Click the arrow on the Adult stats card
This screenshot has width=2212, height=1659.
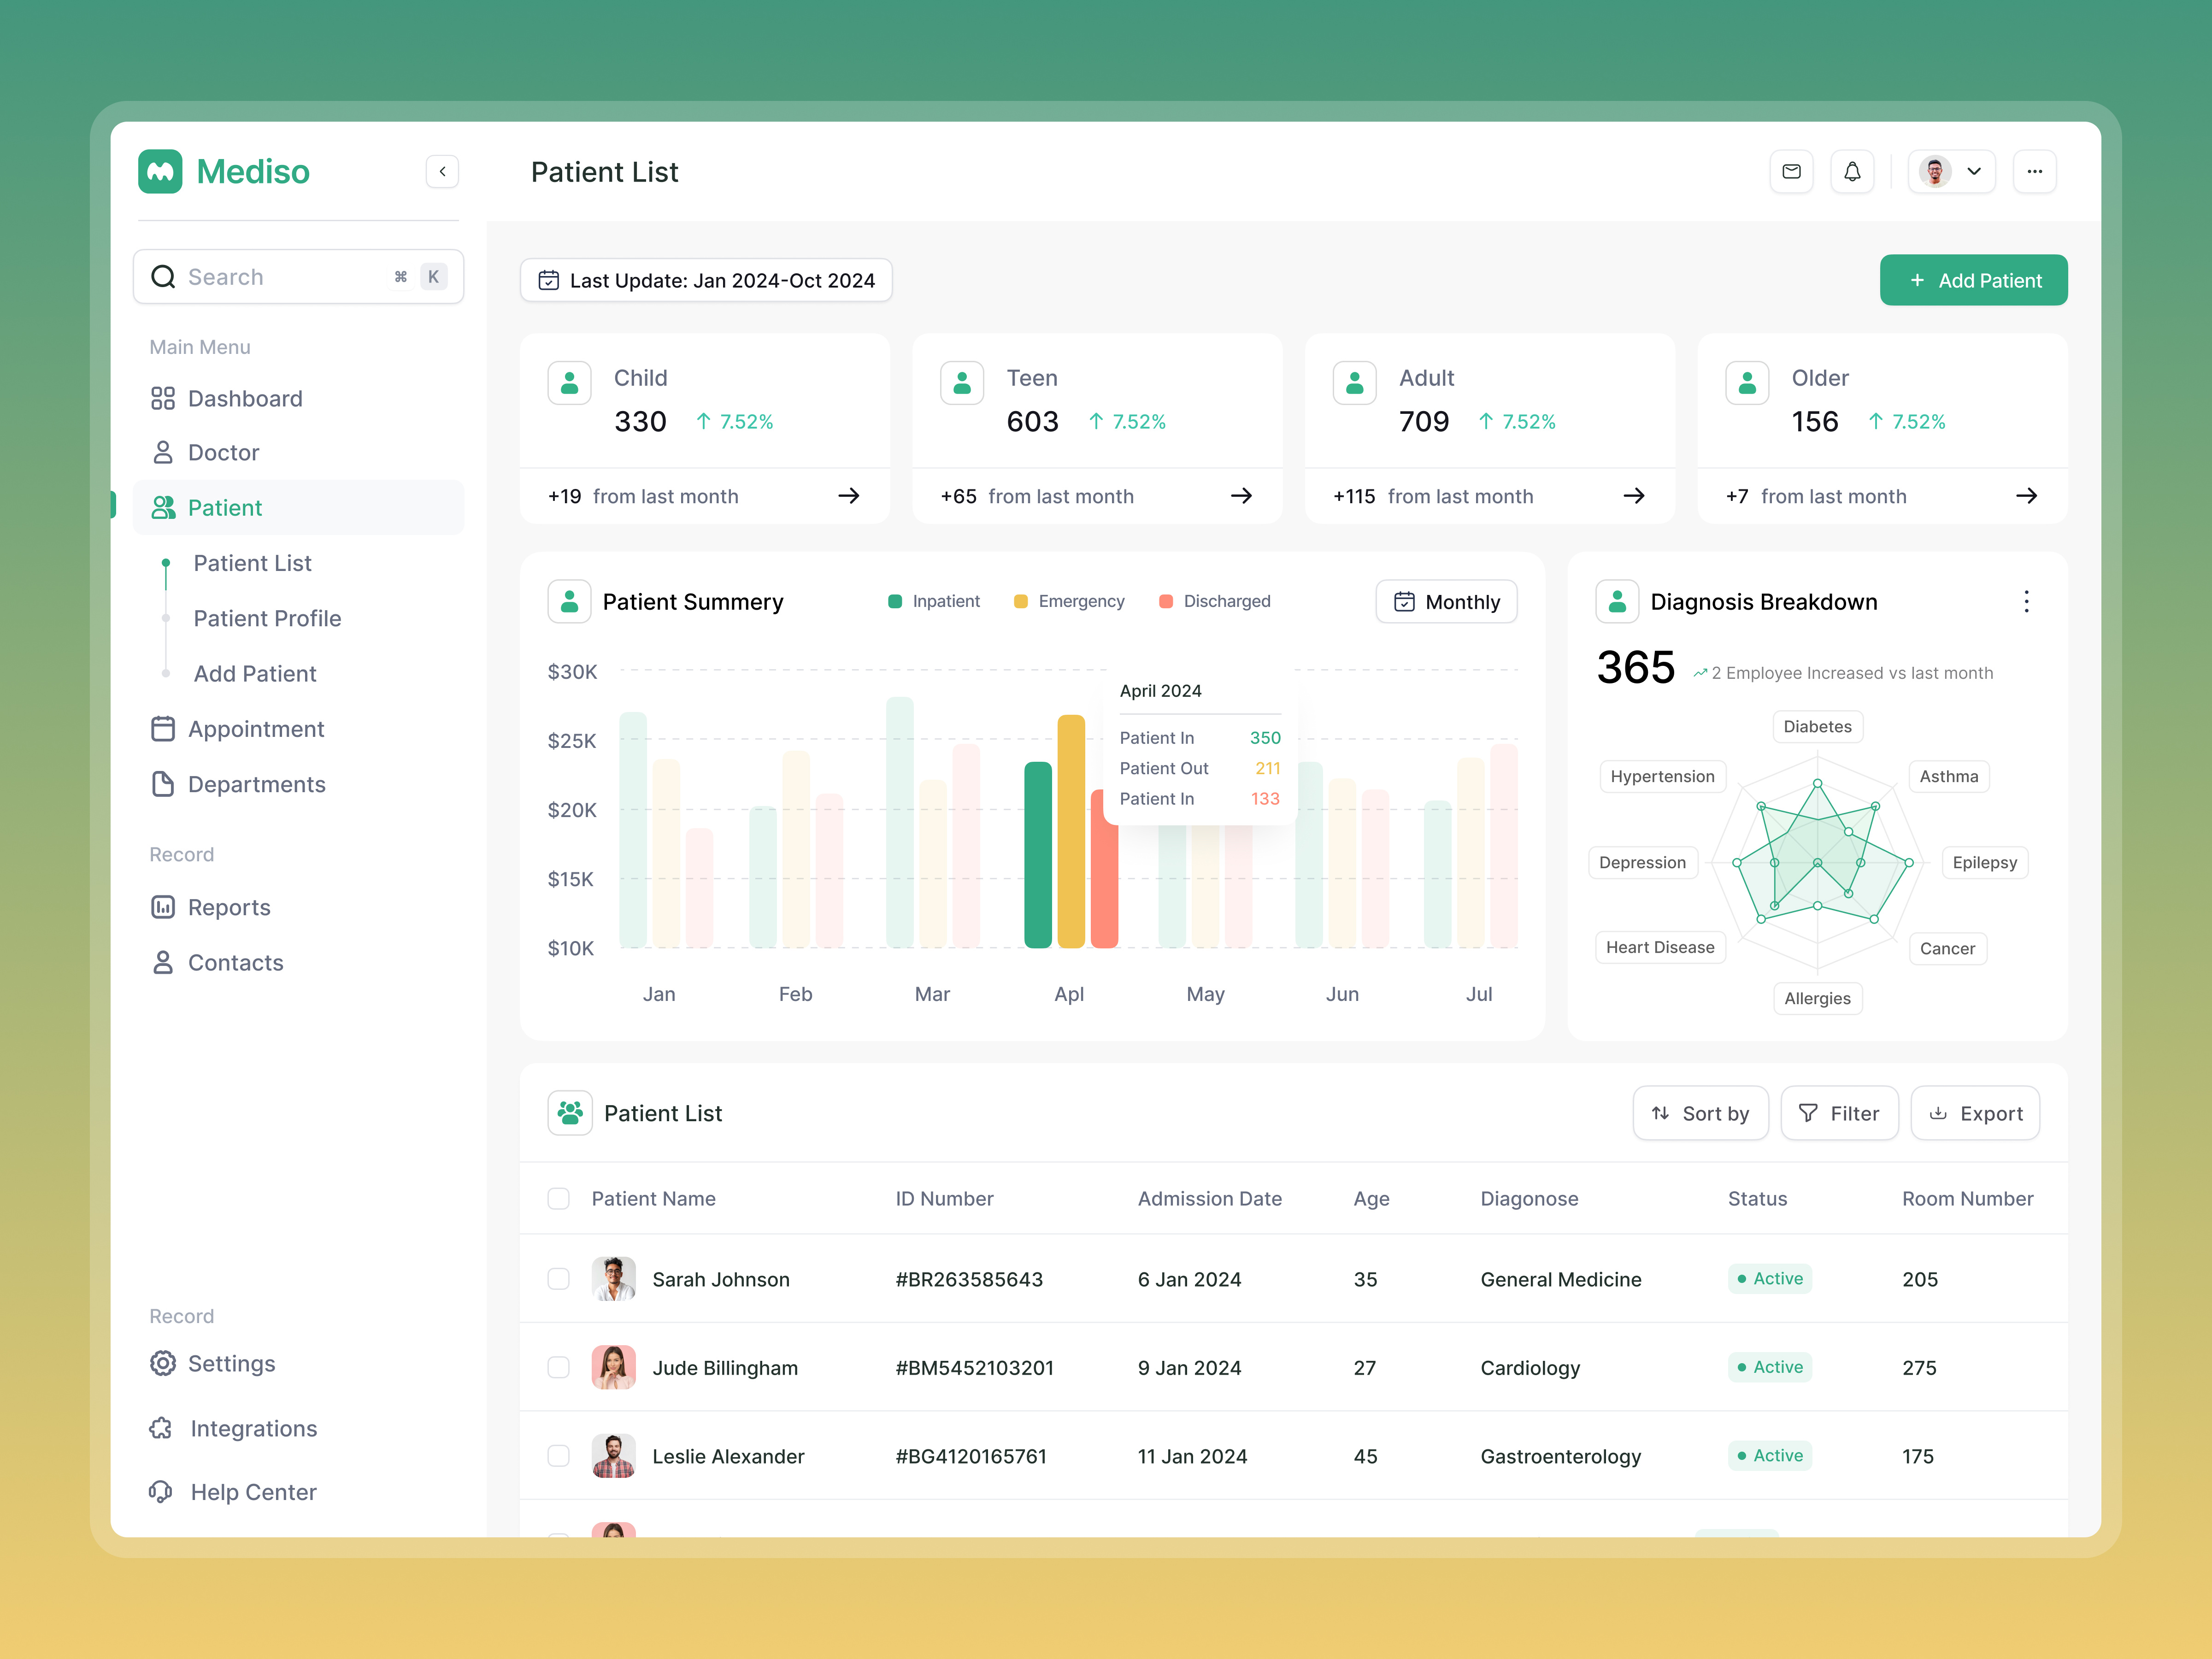pos(1633,495)
